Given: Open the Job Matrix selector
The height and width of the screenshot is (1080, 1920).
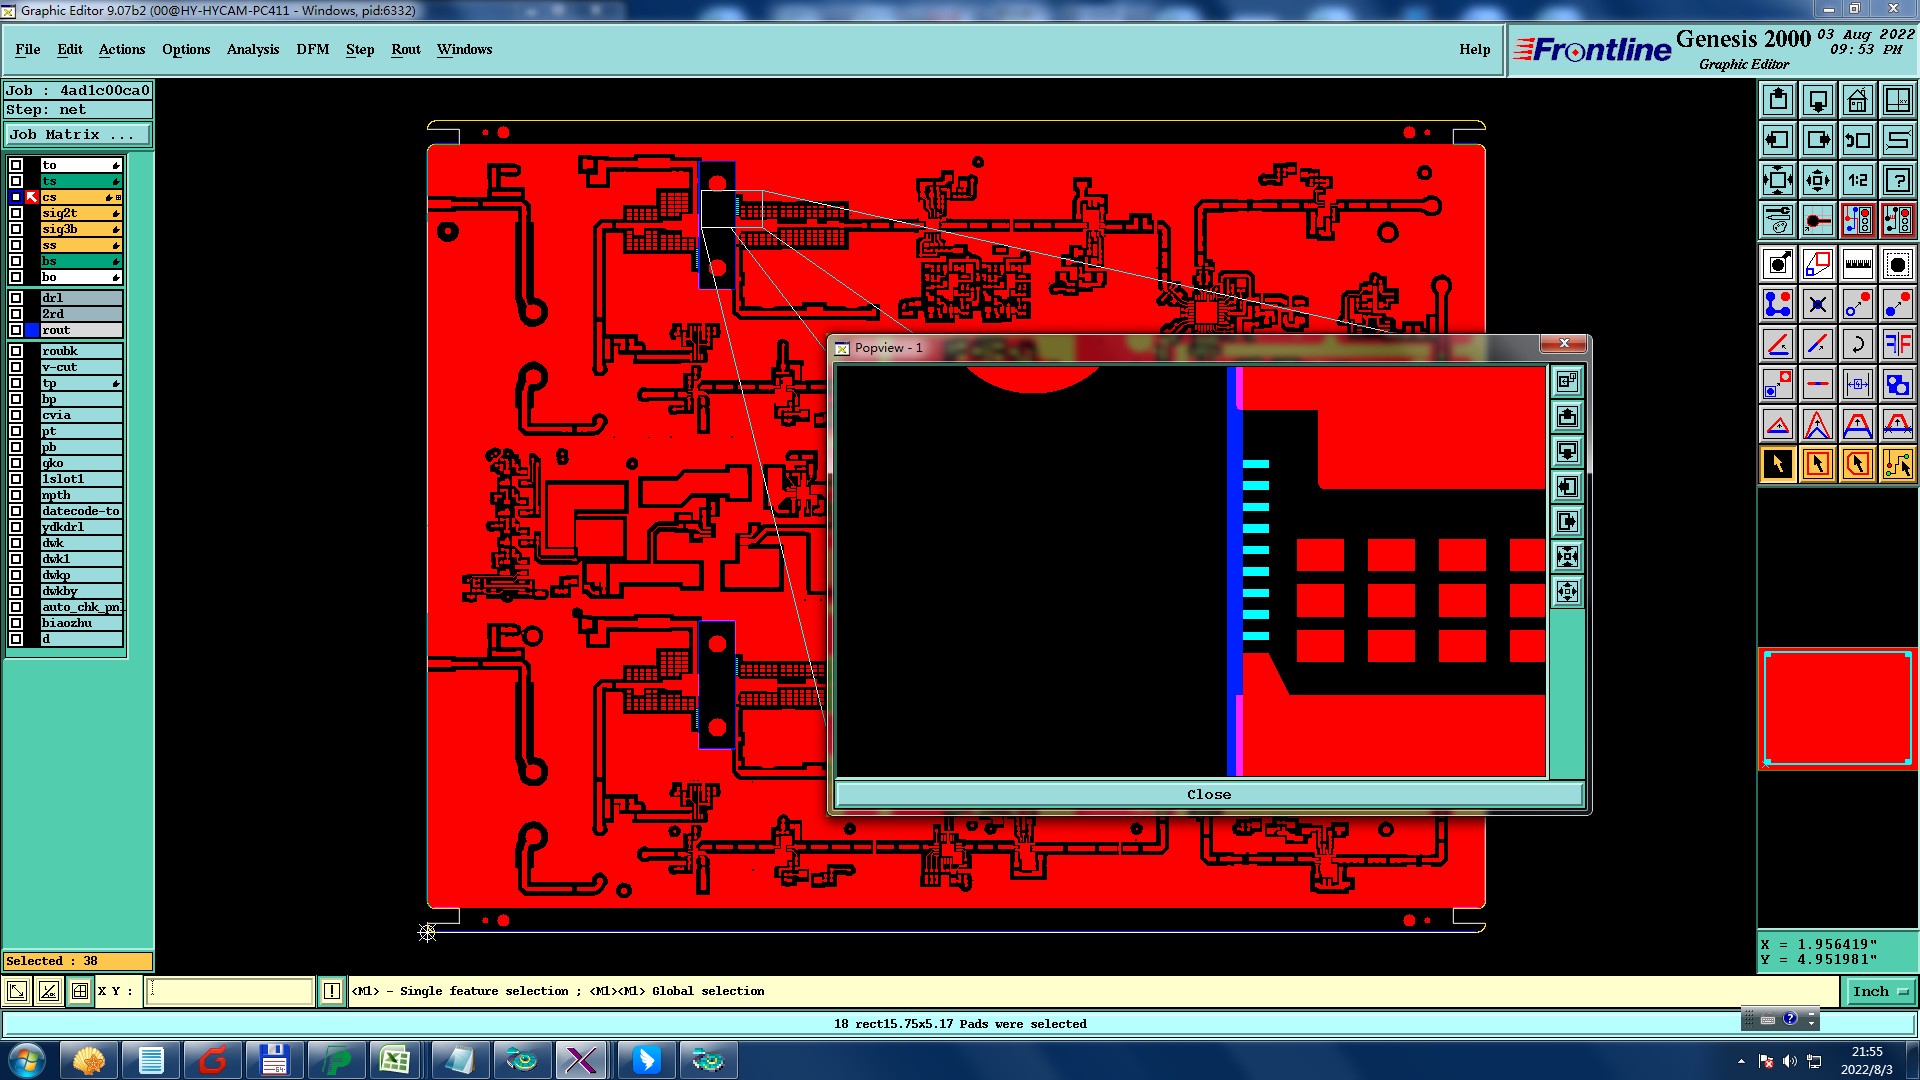Looking at the screenshot, I should point(78,134).
